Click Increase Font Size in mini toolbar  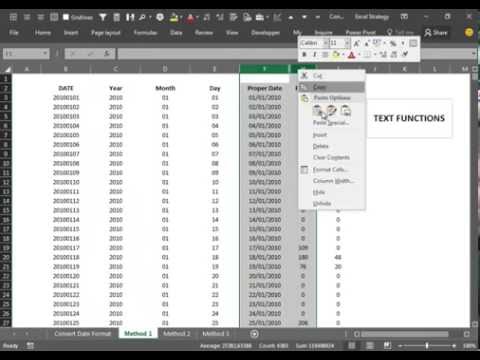point(356,43)
